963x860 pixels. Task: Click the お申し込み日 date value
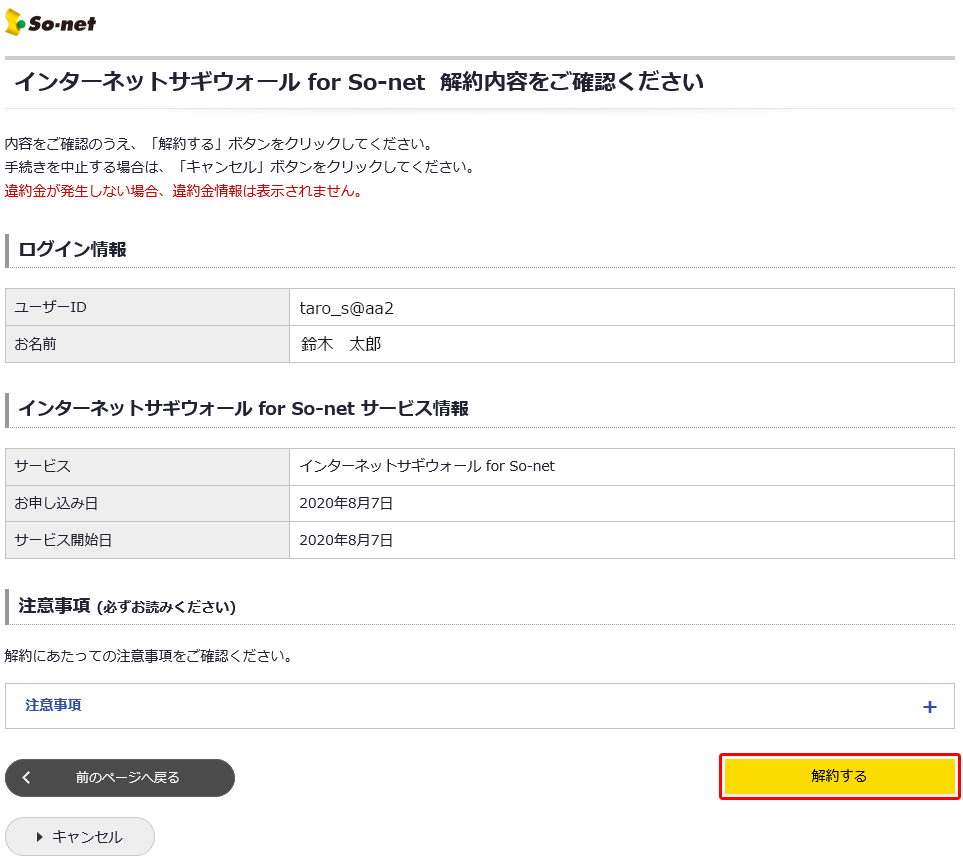(346, 503)
